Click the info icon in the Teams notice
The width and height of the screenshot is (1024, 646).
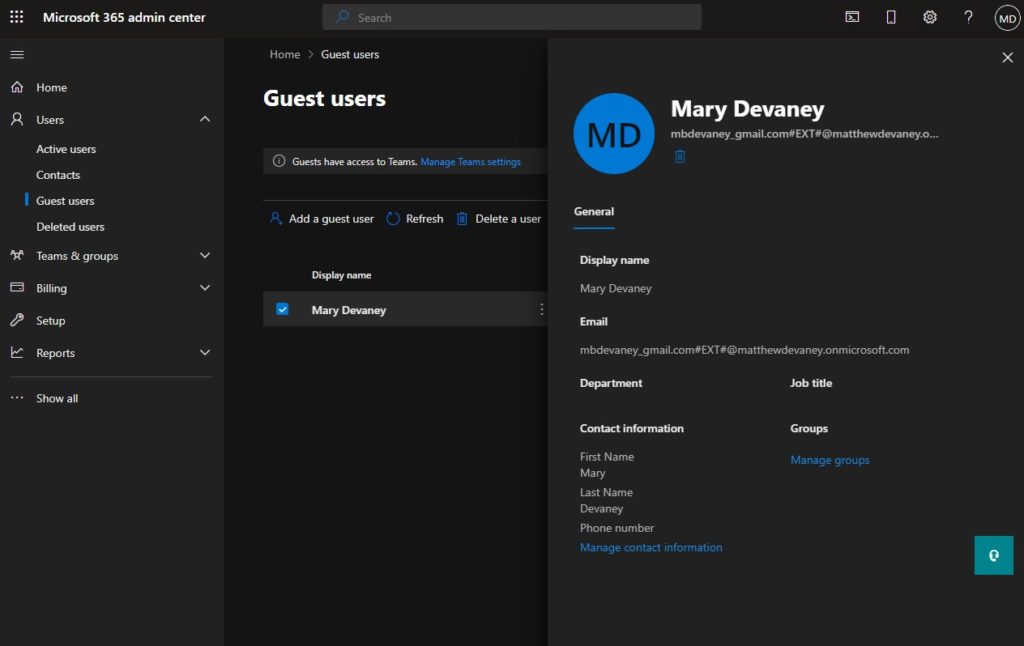point(279,161)
